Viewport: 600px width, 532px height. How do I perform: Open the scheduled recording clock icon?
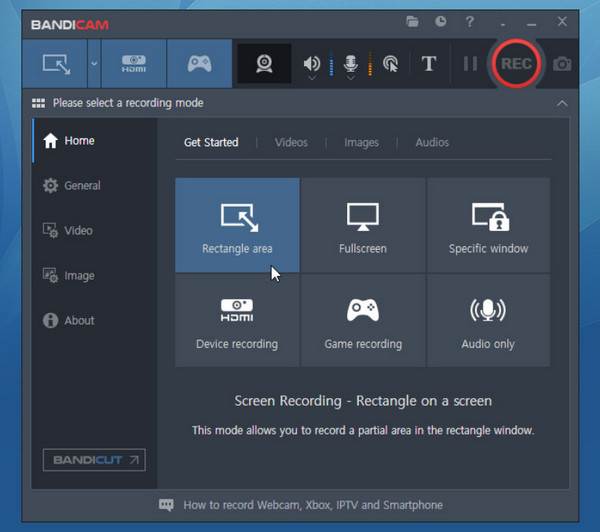441,21
